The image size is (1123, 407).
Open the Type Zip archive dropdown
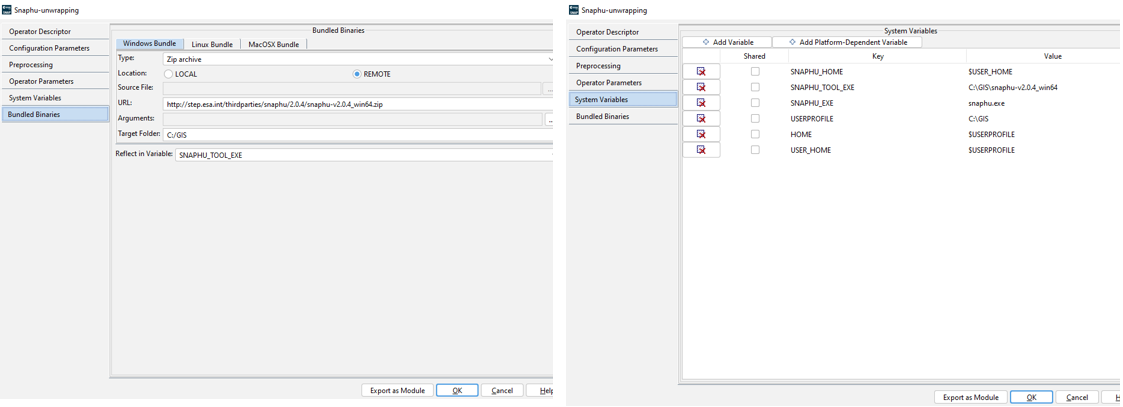click(358, 59)
